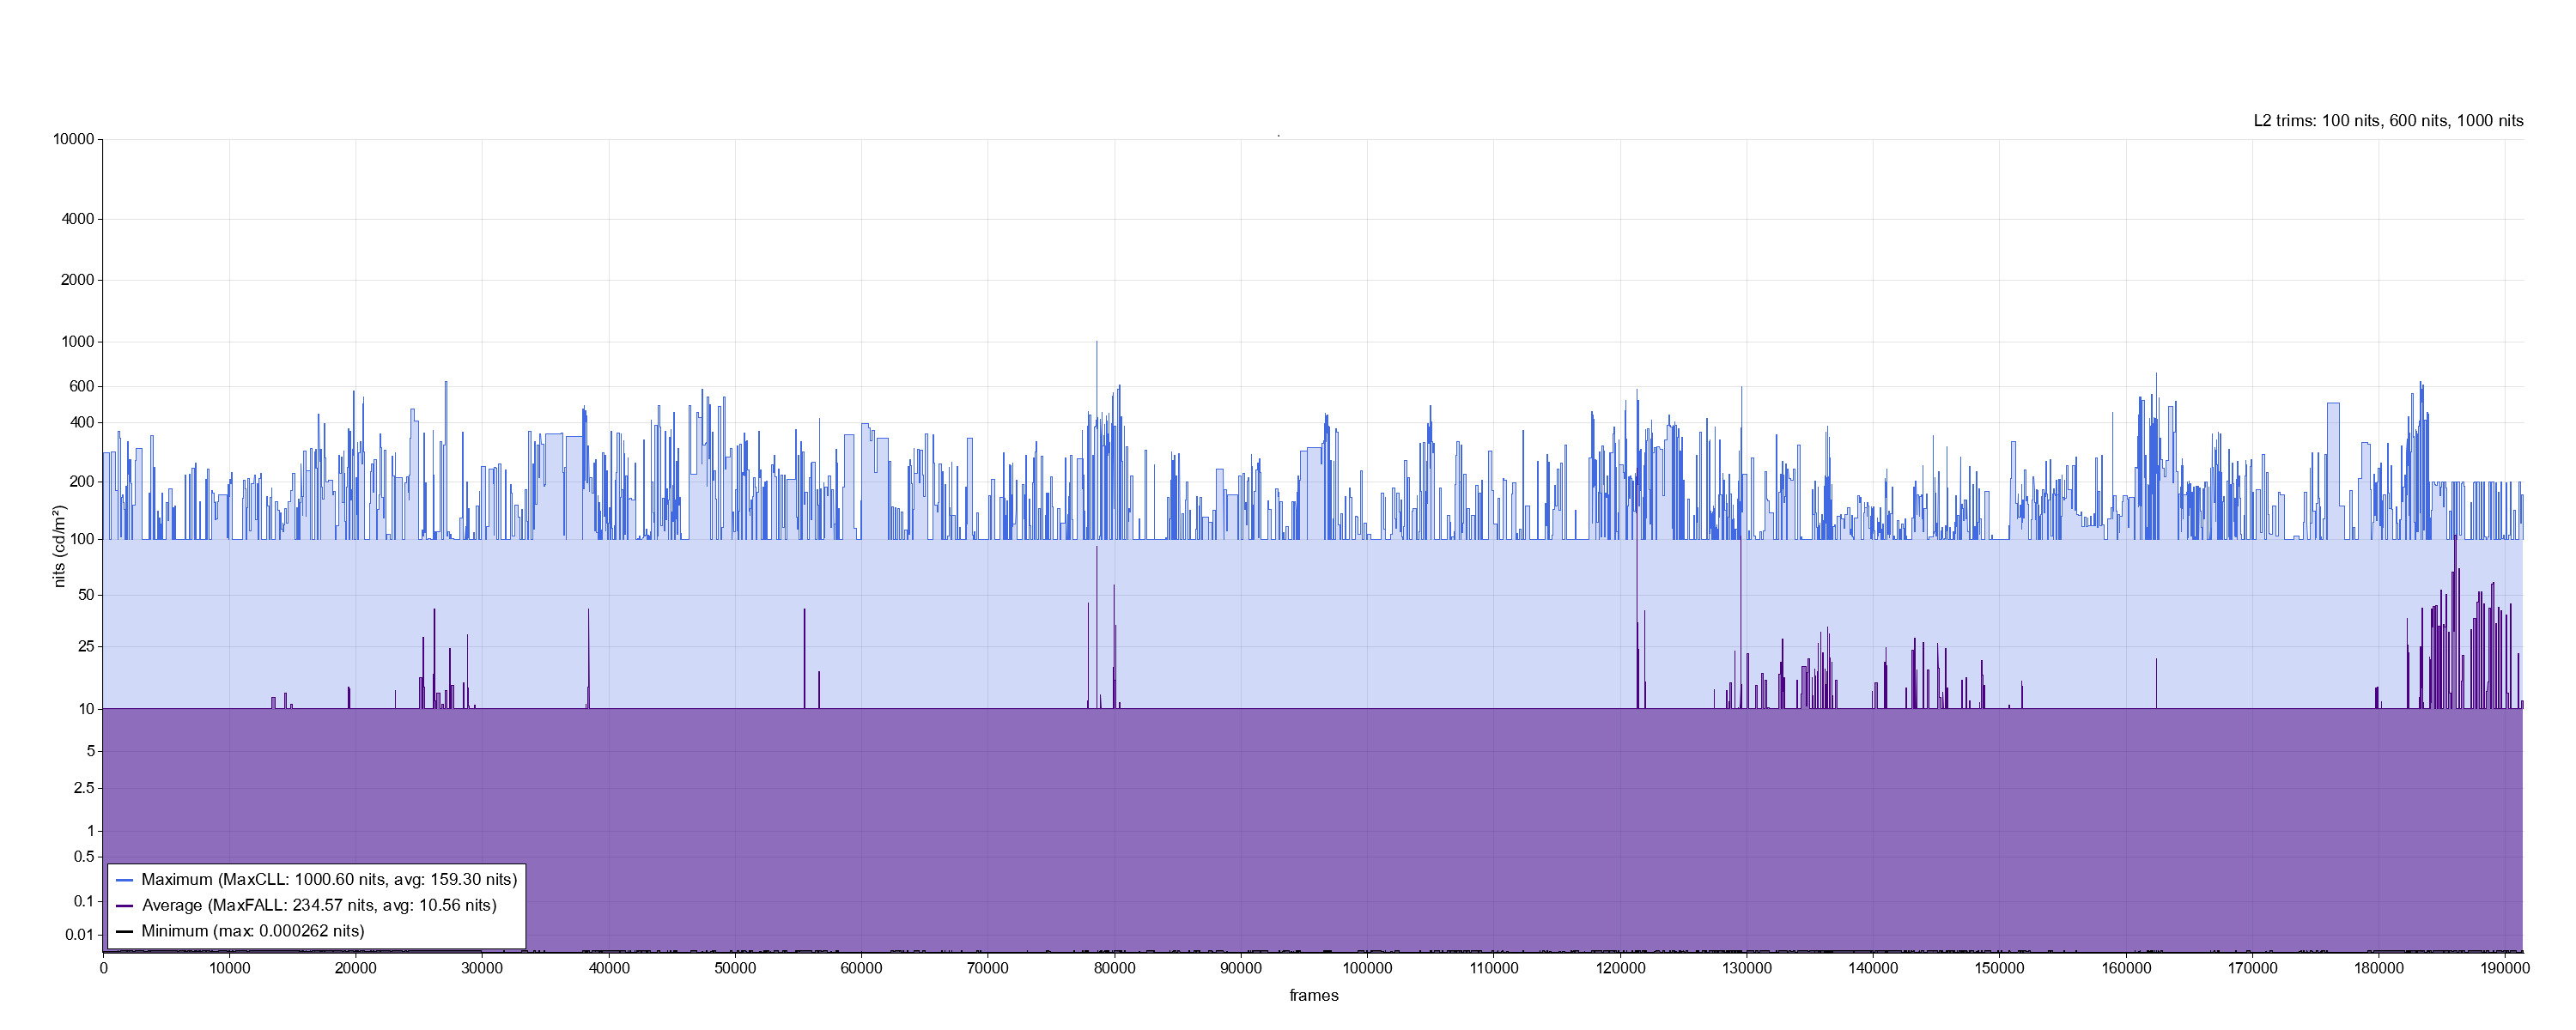Click the 'frames' x-axis label

[x=1313, y=996]
